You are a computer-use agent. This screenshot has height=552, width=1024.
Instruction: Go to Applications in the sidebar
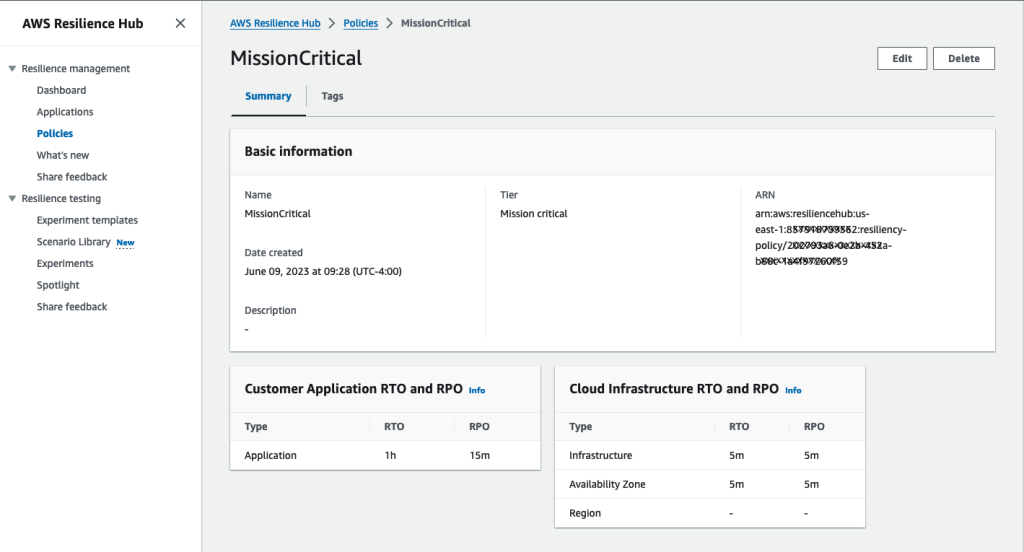click(65, 112)
